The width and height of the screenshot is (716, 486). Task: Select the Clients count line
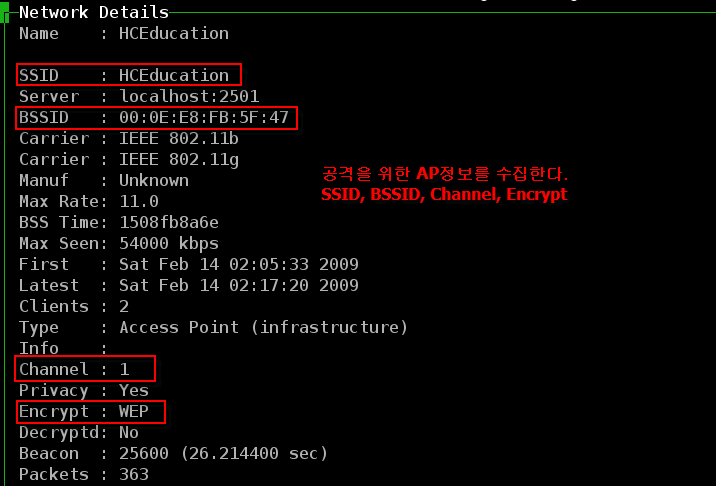coord(74,306)
